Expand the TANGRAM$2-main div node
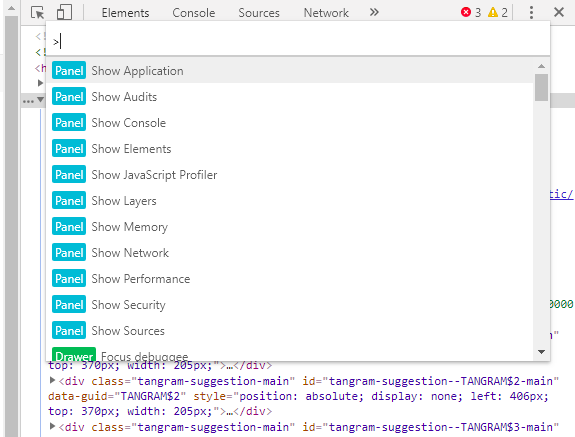The image size is (575, 437). pyautogui.click(x=52, y=381)
